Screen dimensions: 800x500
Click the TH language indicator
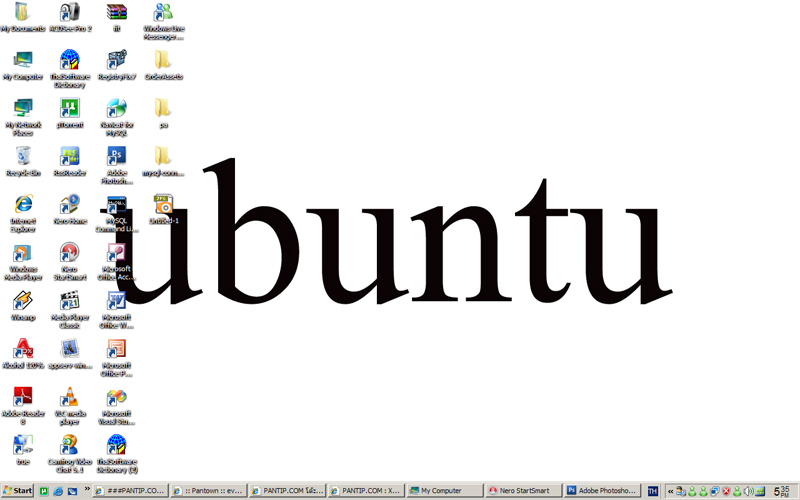[653, 491]
